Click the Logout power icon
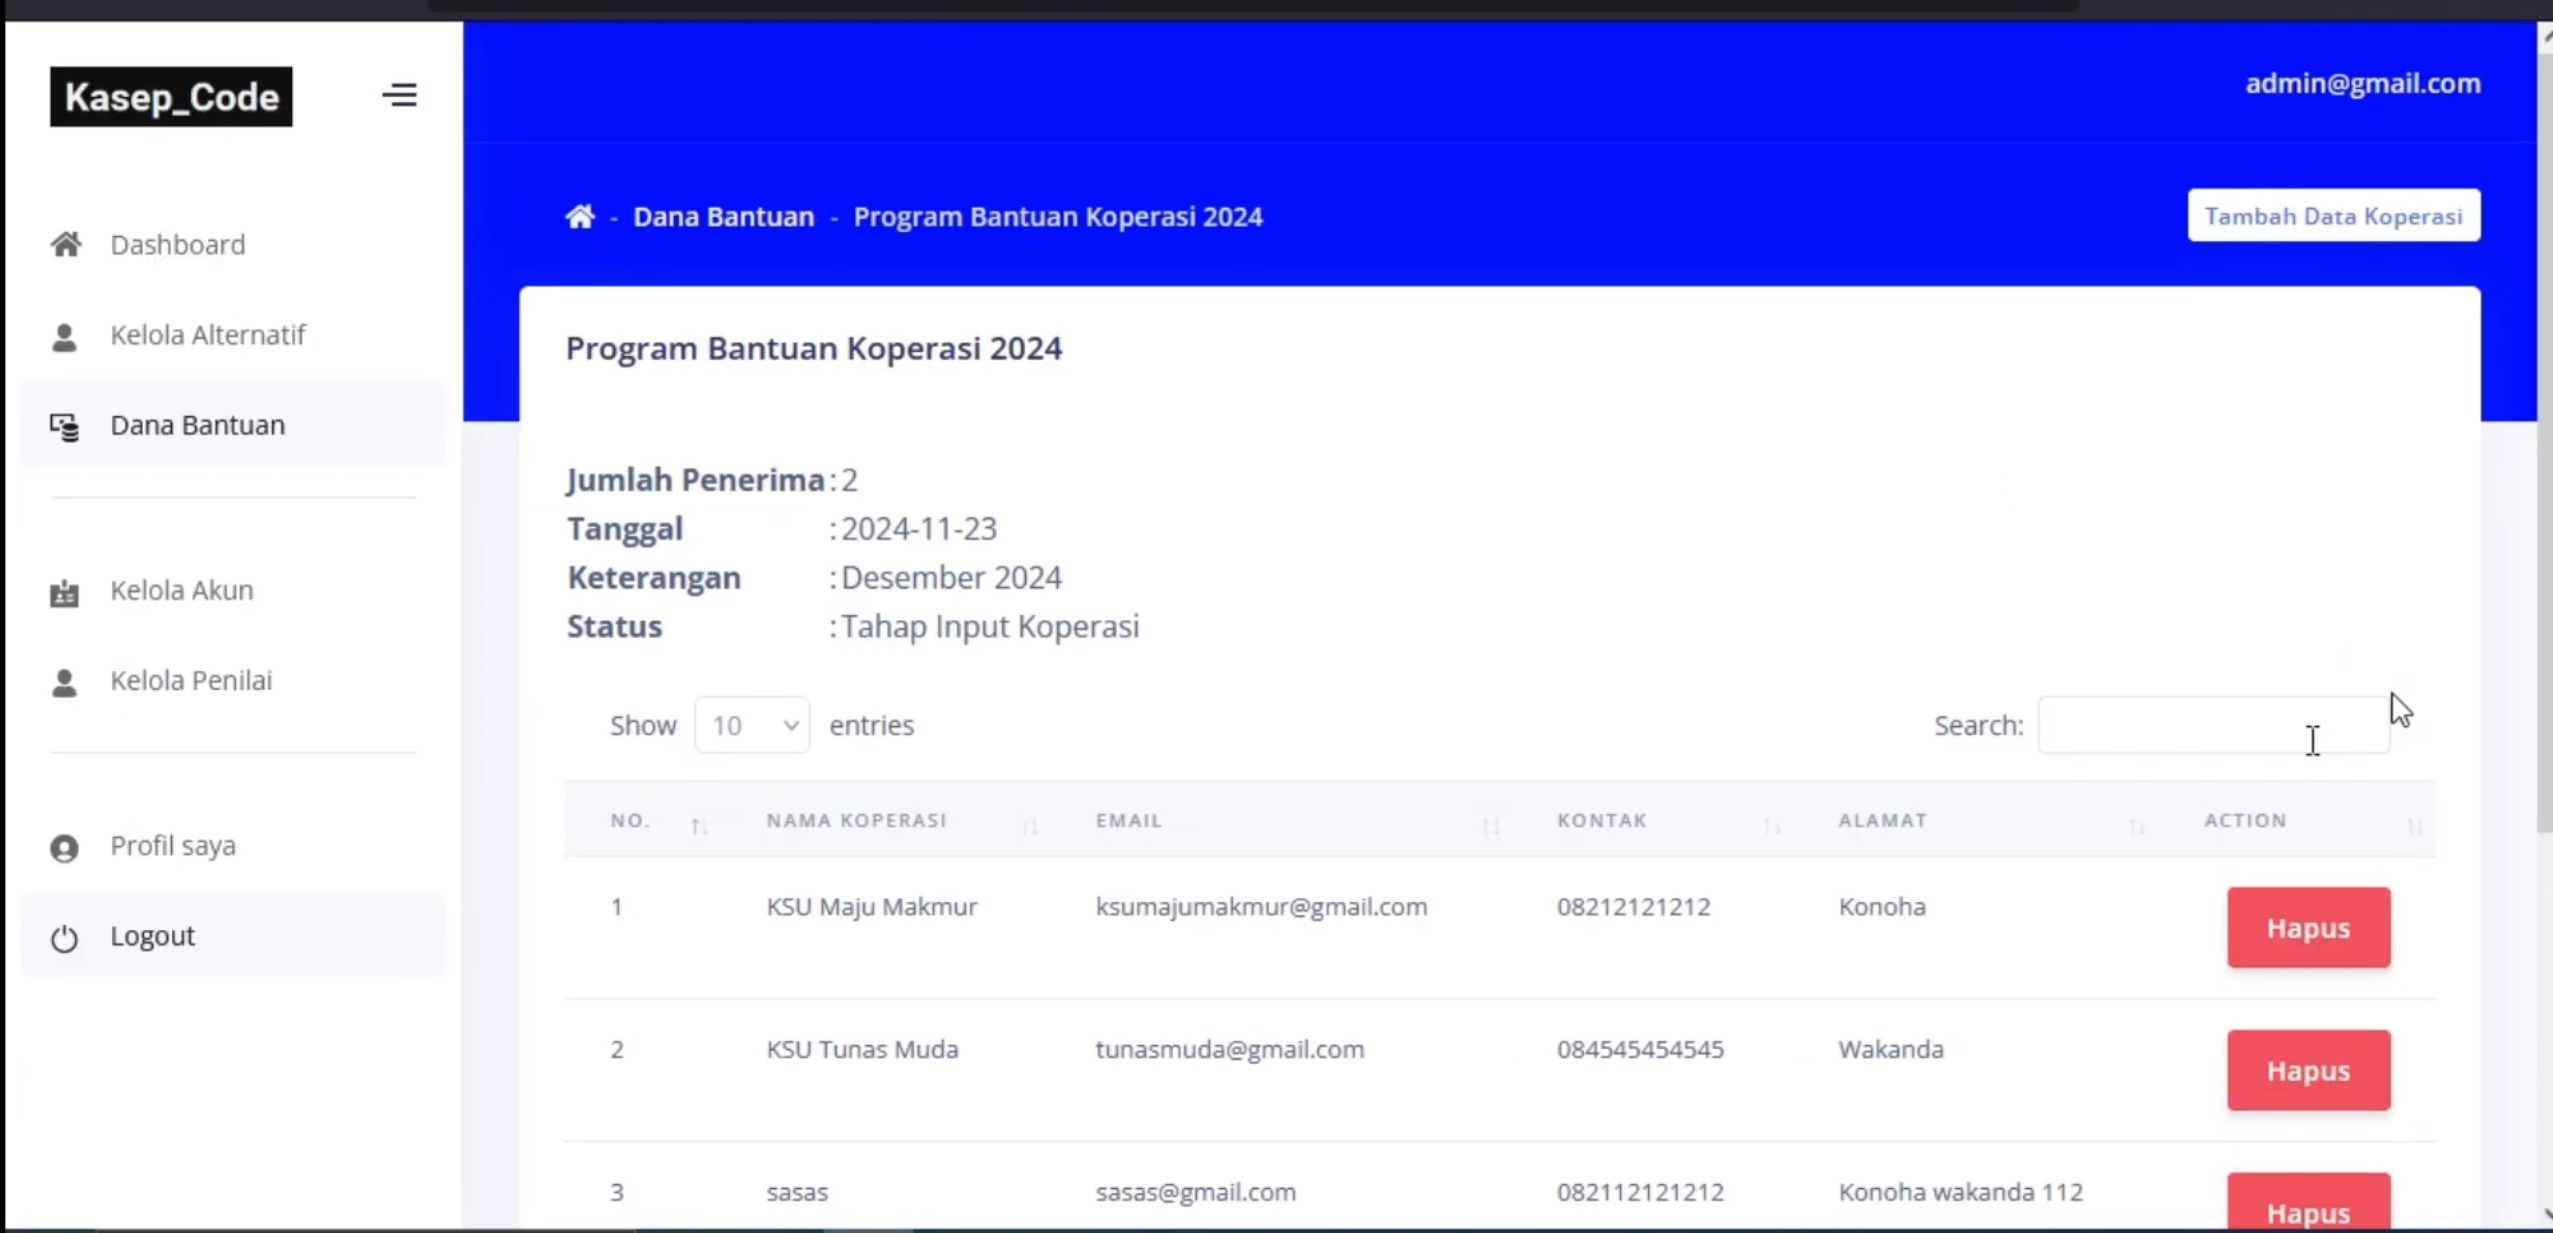This screenshot has height=1233, width=2553. (64, 938)
